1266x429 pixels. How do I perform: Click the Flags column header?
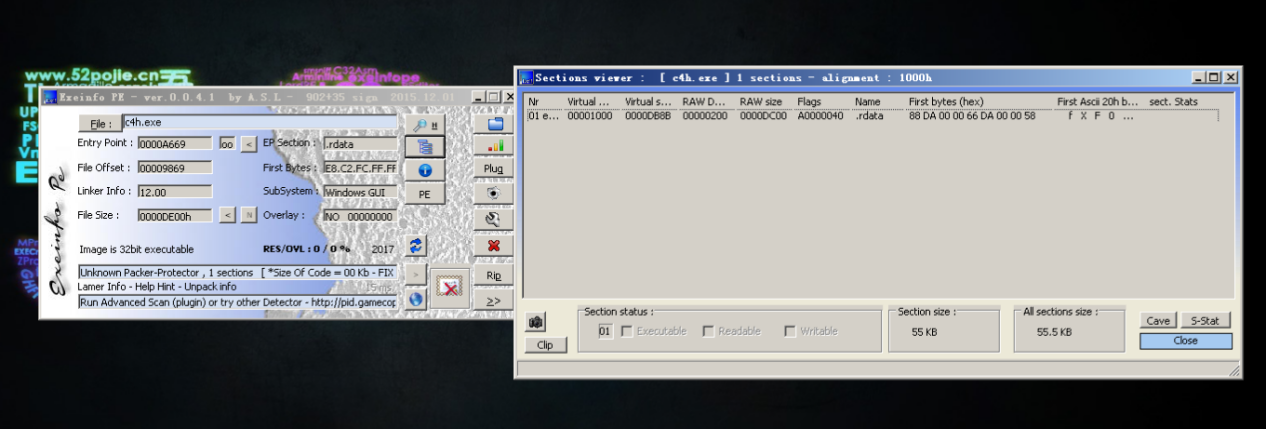[x=809, y=102]
